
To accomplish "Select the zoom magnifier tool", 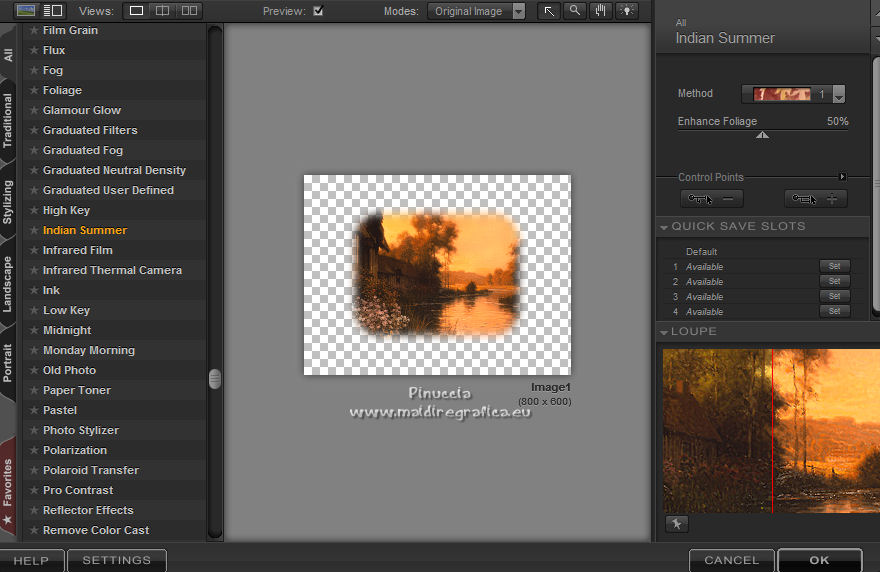I will pos(575,11).
